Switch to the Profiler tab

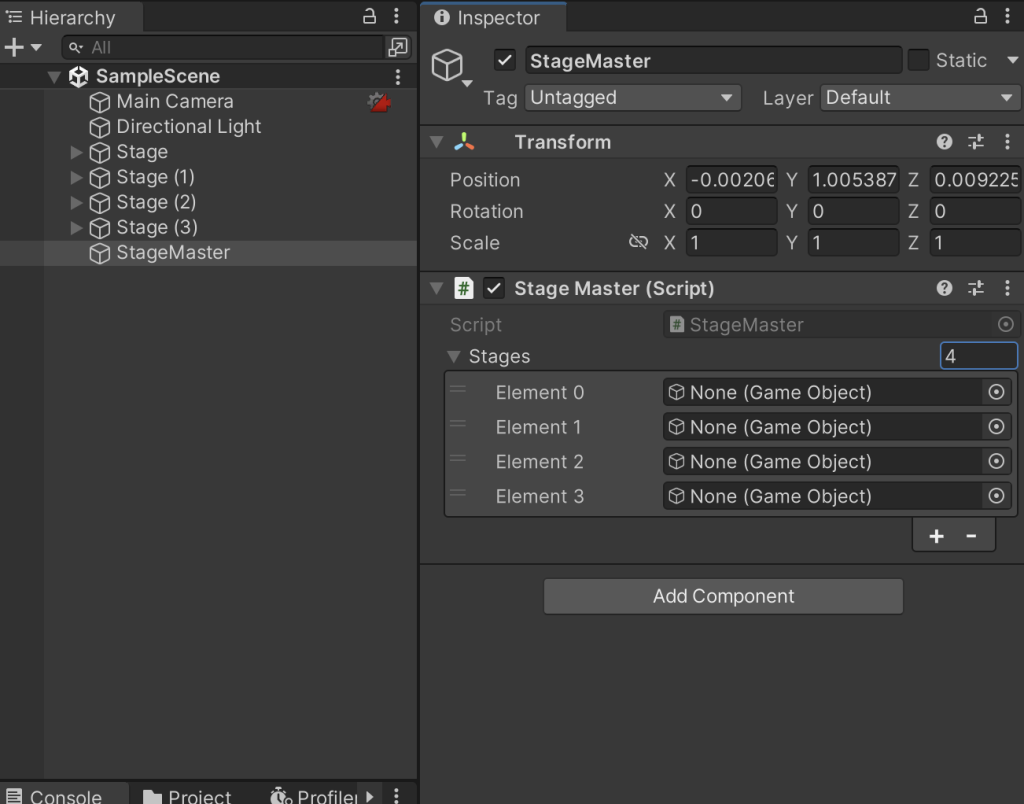[313, 794]
